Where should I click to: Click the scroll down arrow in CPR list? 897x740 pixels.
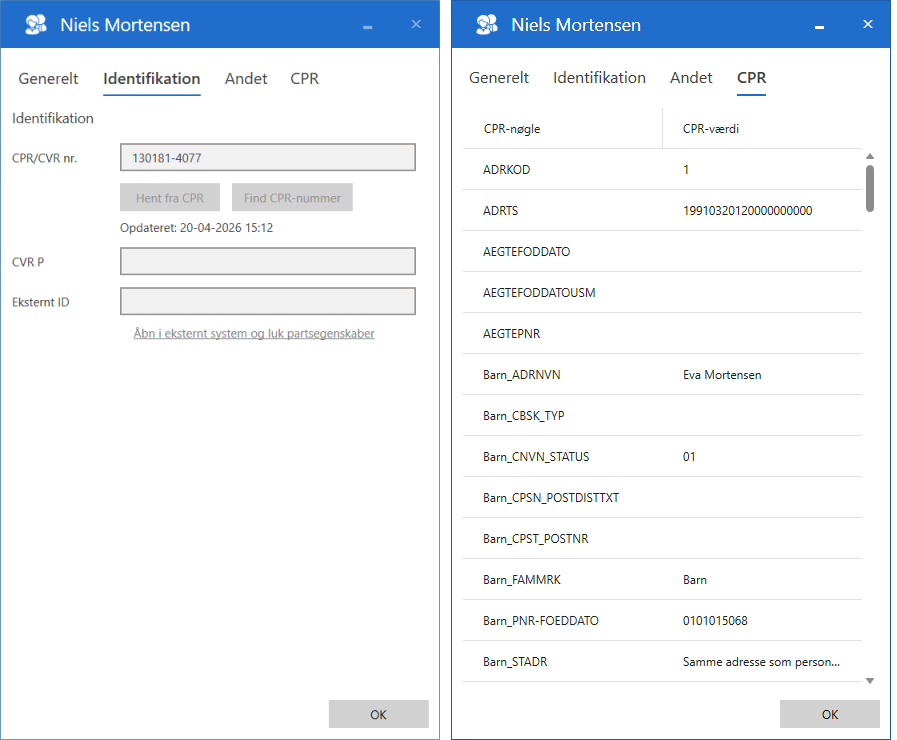pos(870,681)
